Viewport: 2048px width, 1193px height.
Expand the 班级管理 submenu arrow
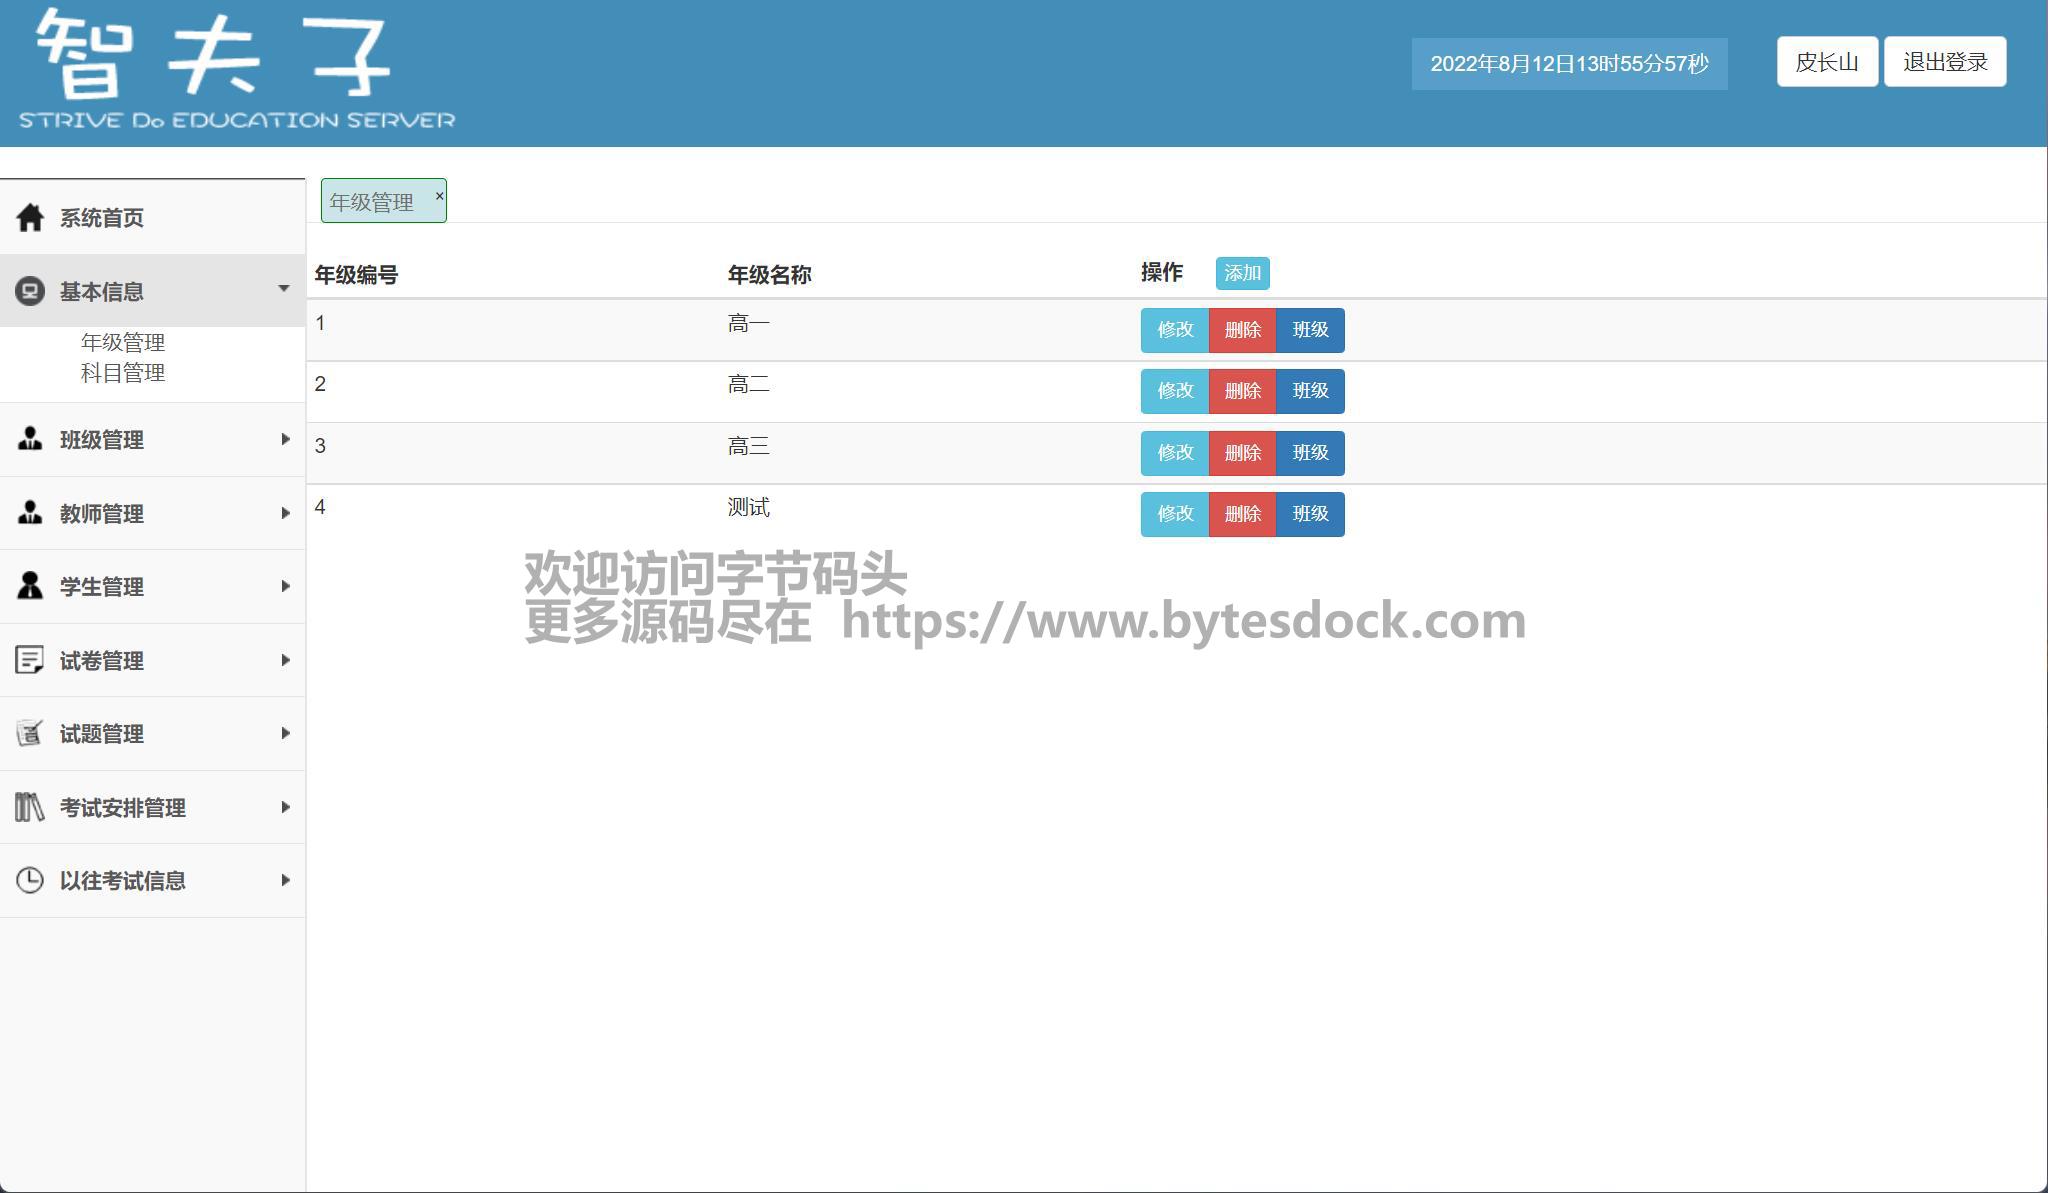pos(285,439)
